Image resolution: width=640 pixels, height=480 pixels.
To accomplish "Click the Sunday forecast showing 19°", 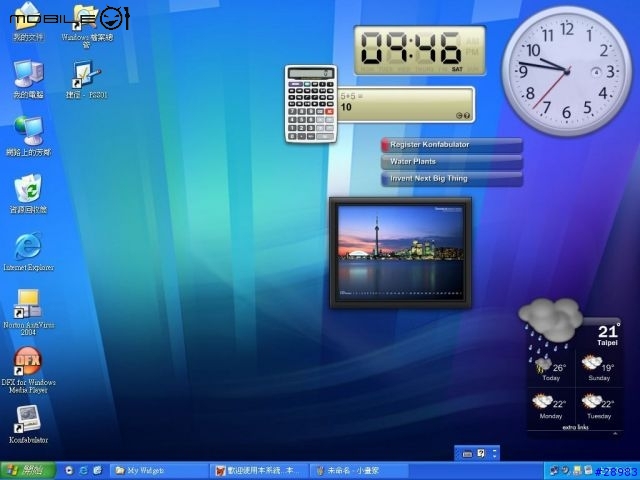I will tap(599, 367).
